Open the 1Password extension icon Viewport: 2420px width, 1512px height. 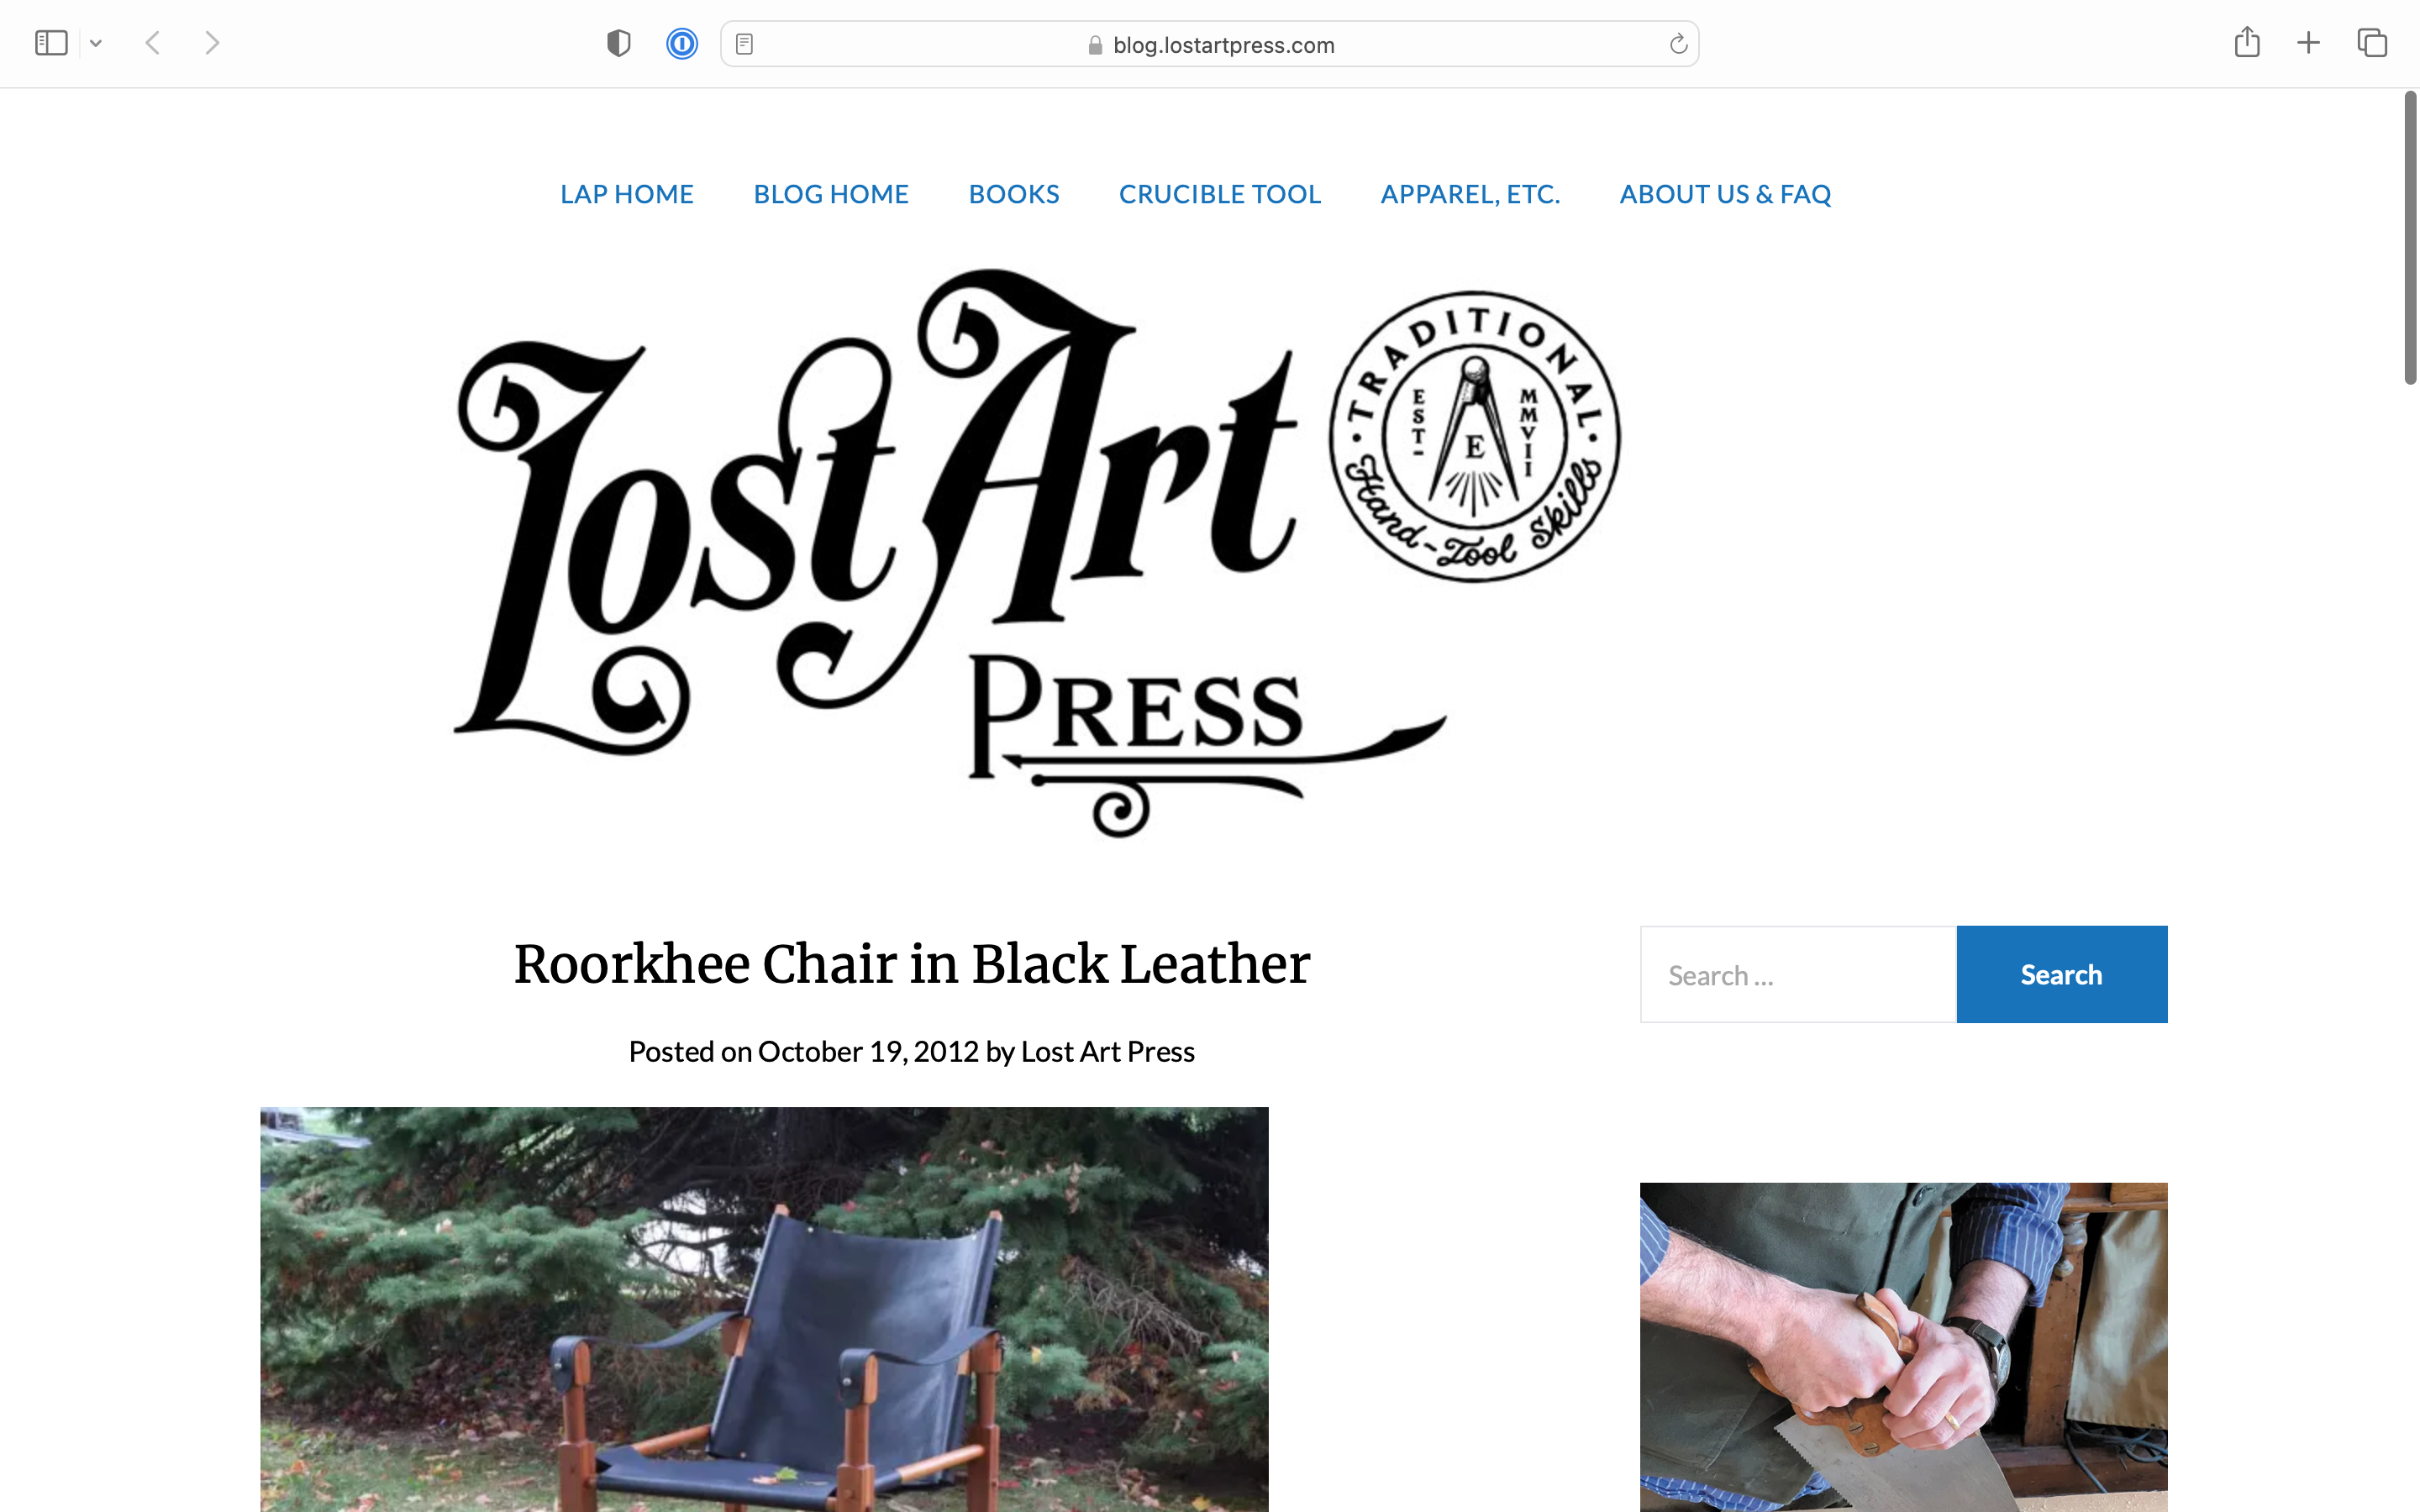682,43
